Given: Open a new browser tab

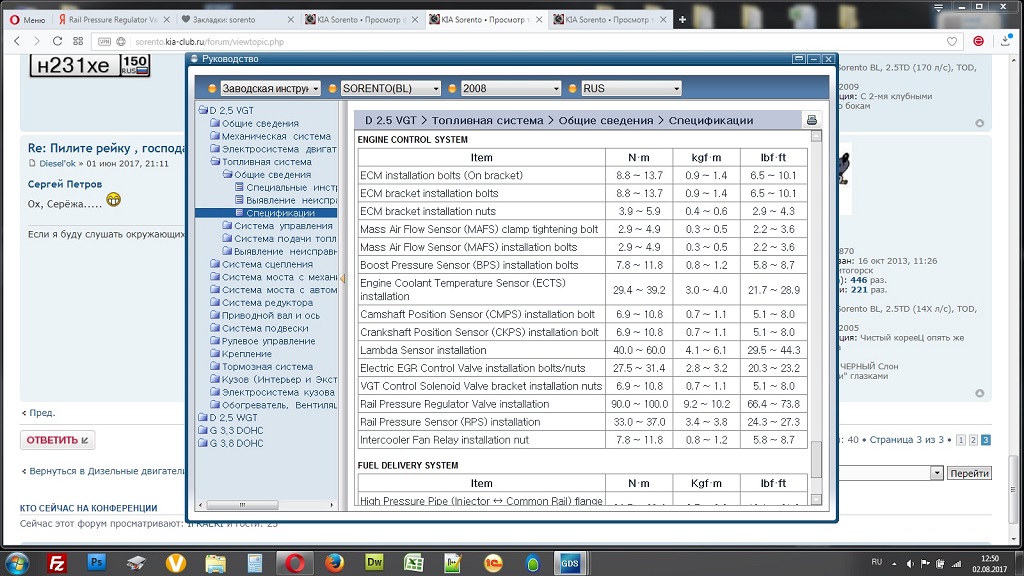Looking at the screenshot, I should pos(682,19).
